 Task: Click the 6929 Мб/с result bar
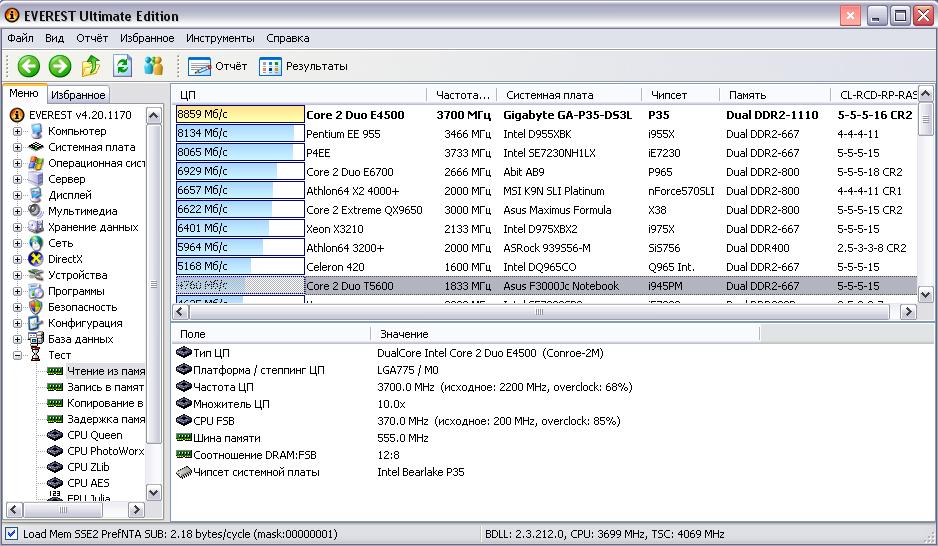(240, 172)
